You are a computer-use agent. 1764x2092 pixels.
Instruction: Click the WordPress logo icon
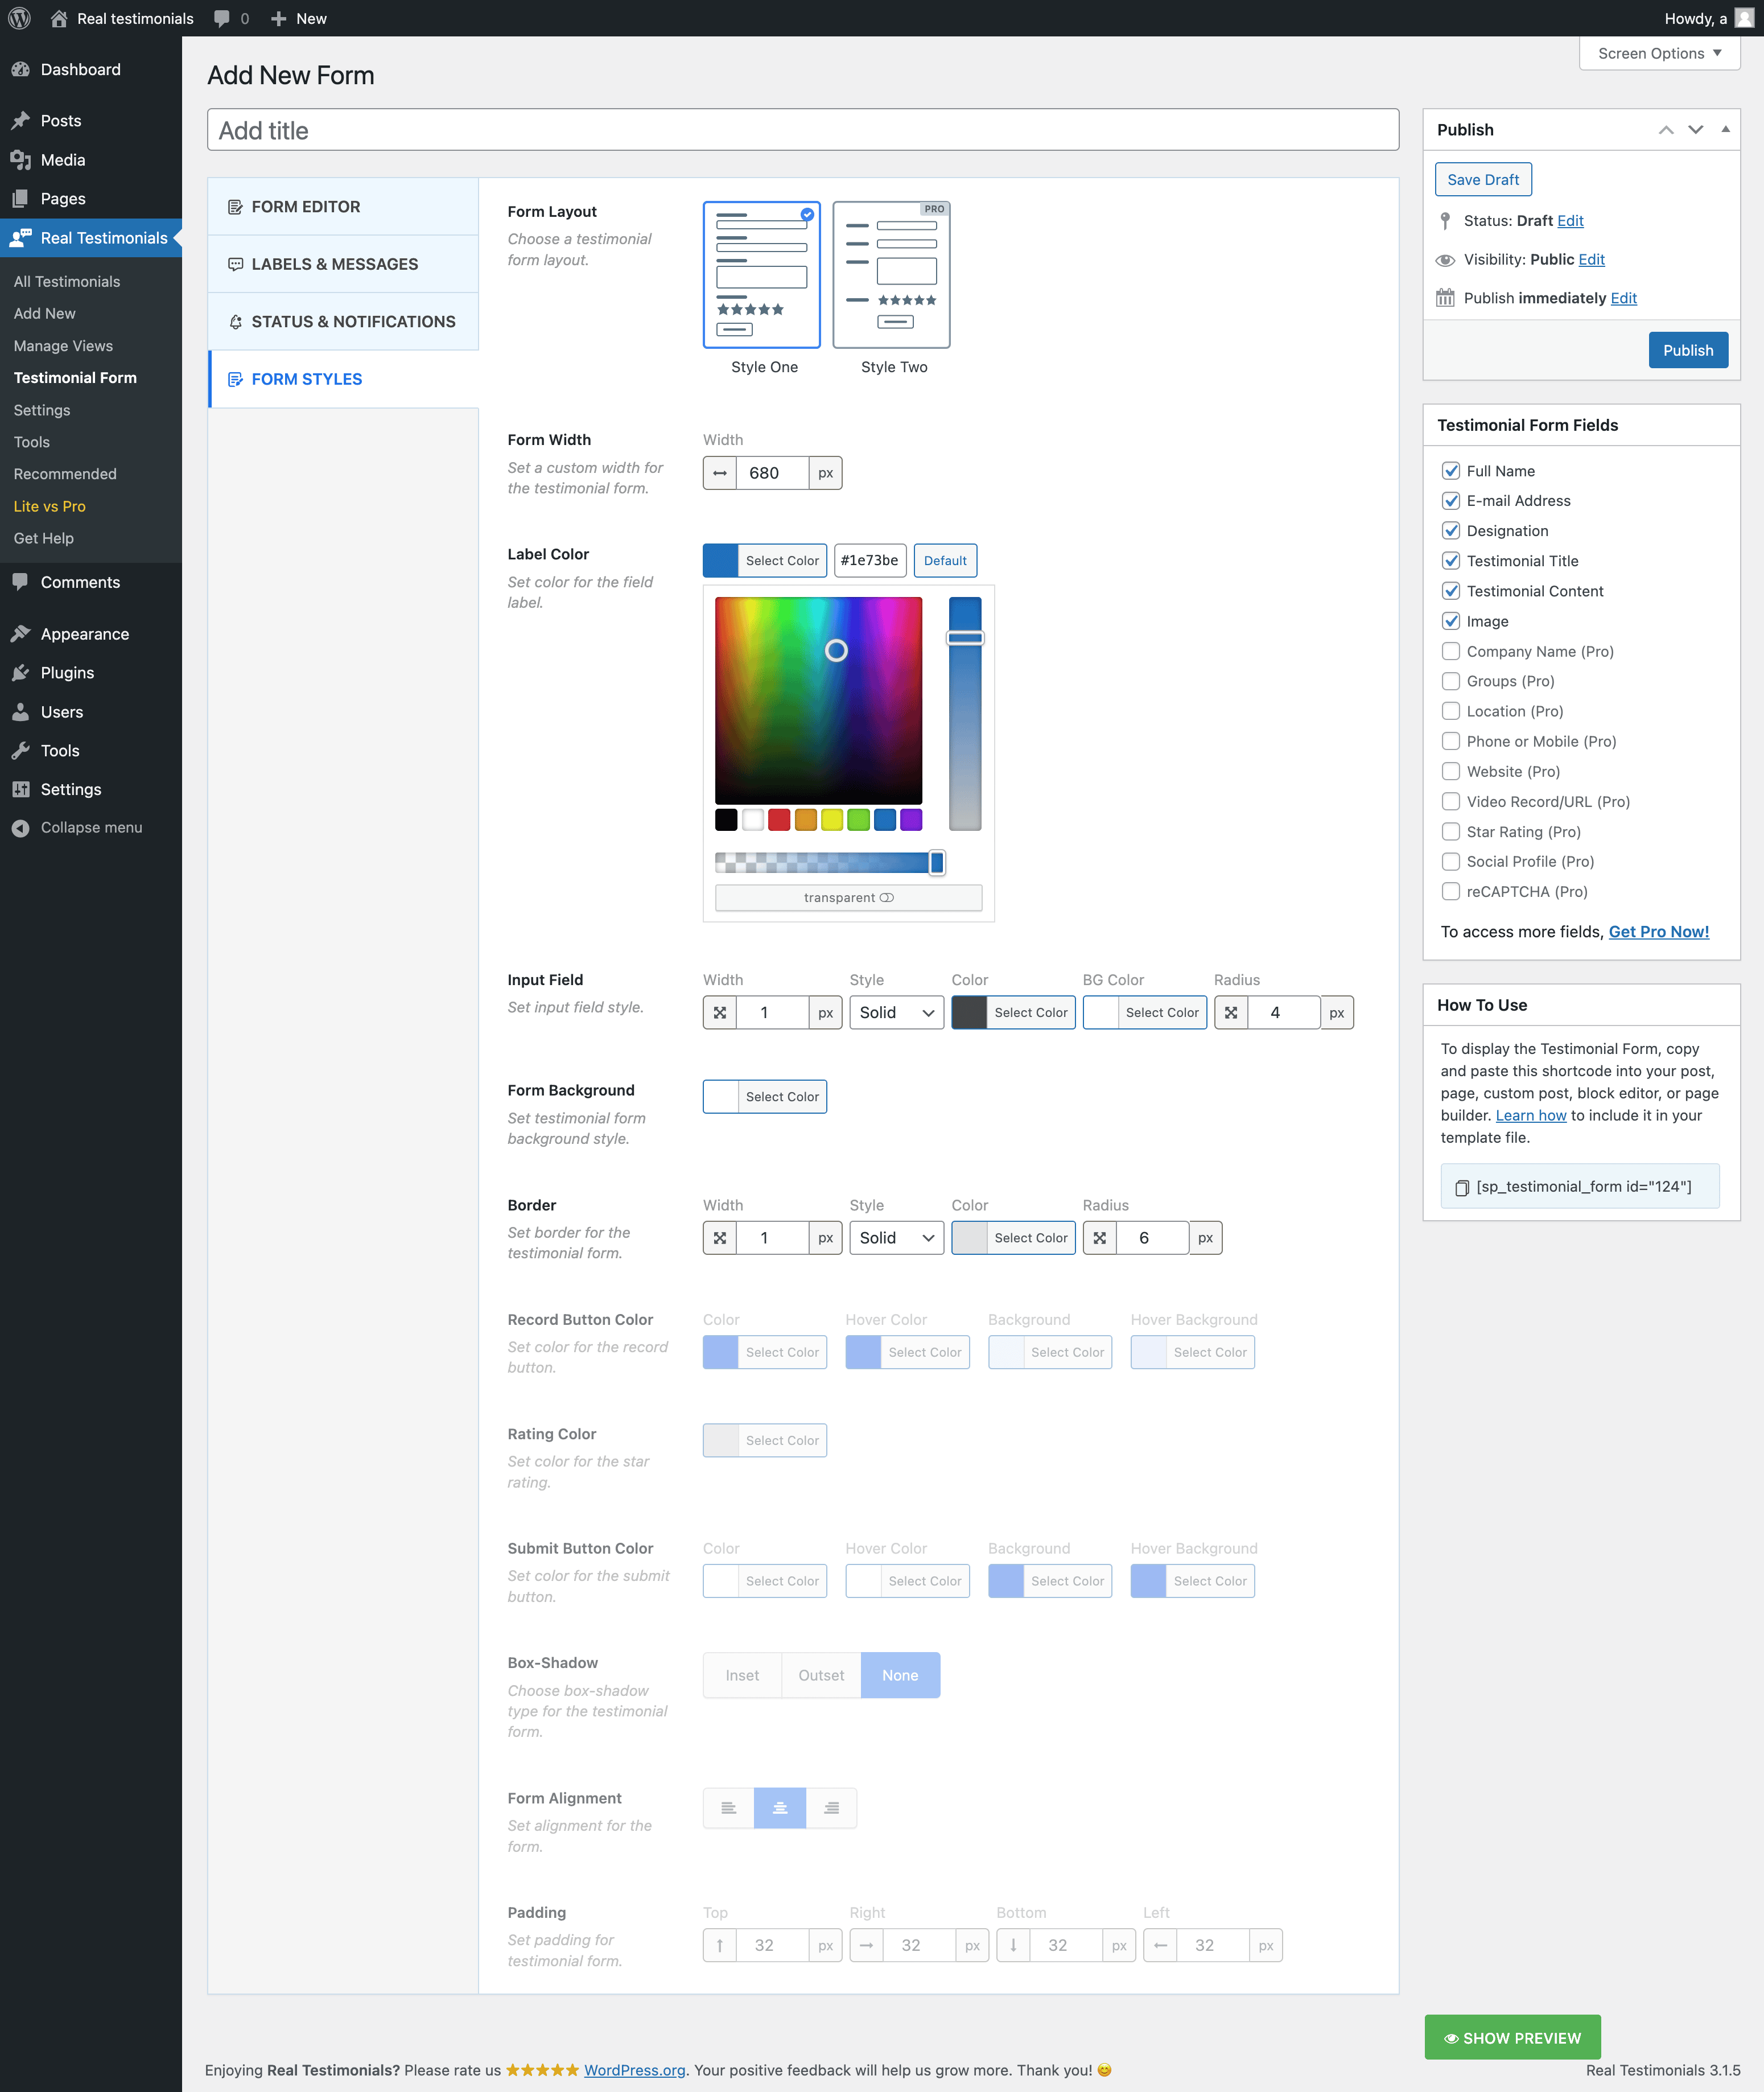pyautogui.click(x=20, y=18)
